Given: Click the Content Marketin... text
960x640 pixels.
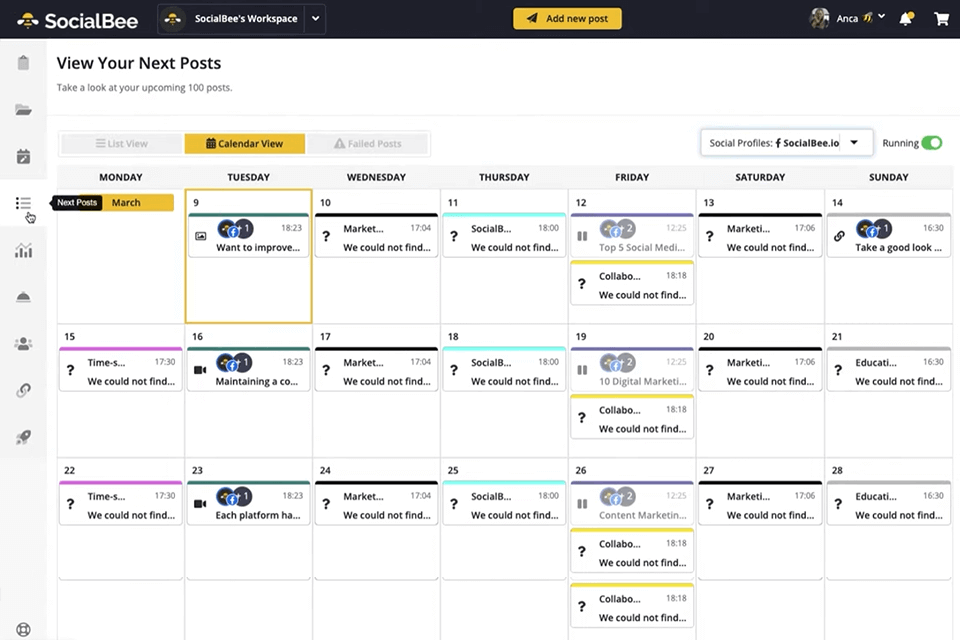Looking at the screenshot, I should [x=643, y=515].
